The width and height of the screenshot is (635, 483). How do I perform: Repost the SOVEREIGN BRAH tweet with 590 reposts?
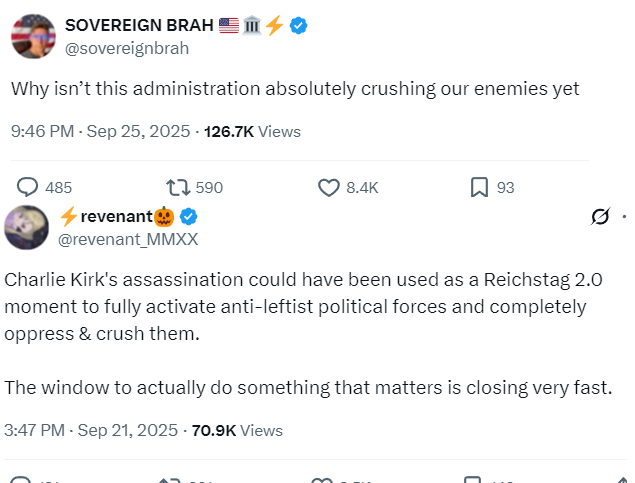178,187
